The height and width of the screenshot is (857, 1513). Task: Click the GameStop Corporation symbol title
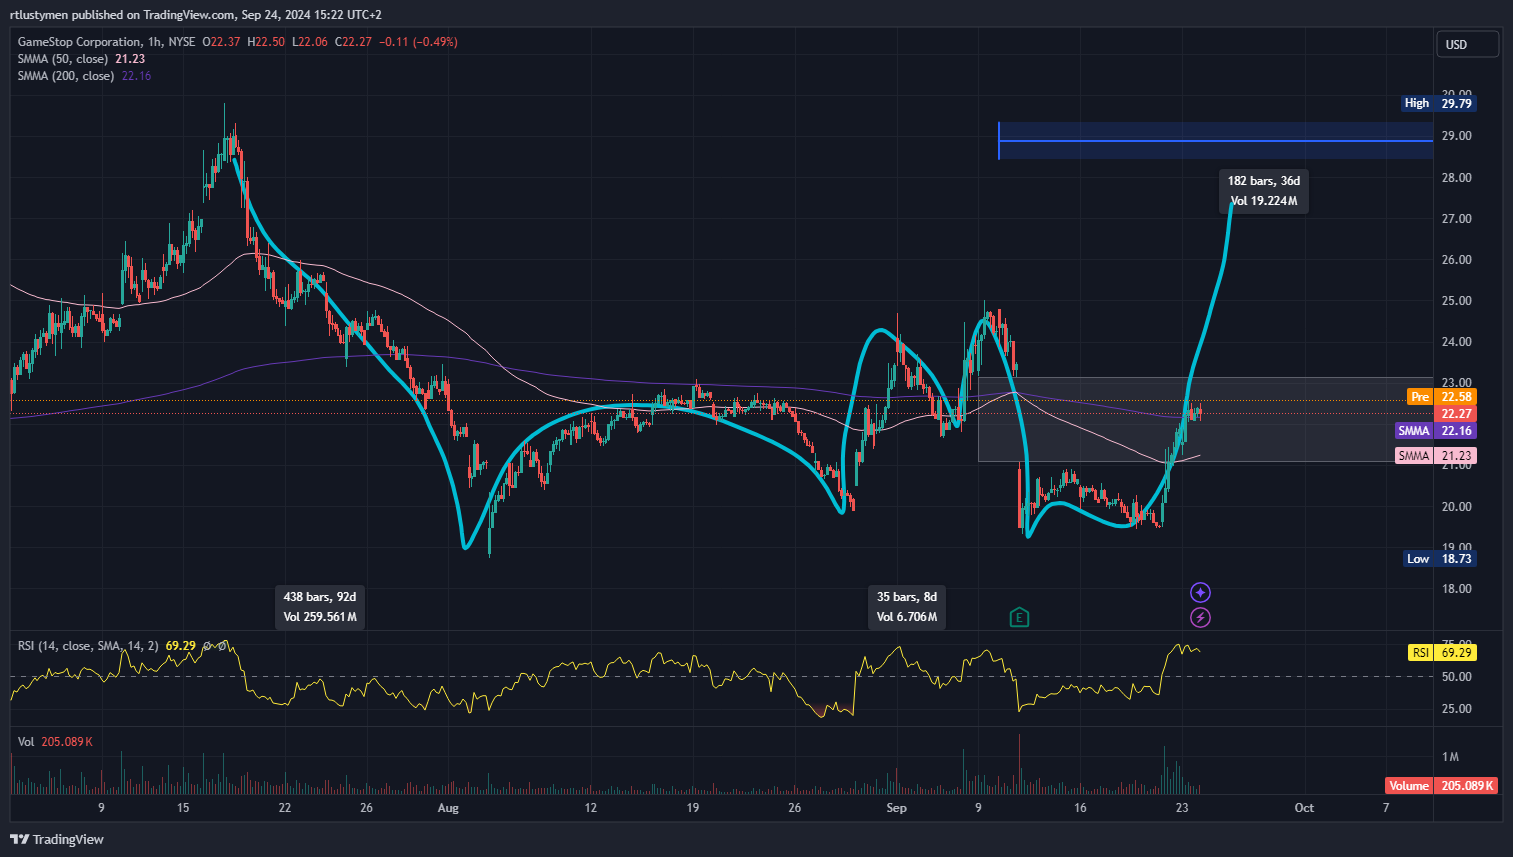pos(79,42)
